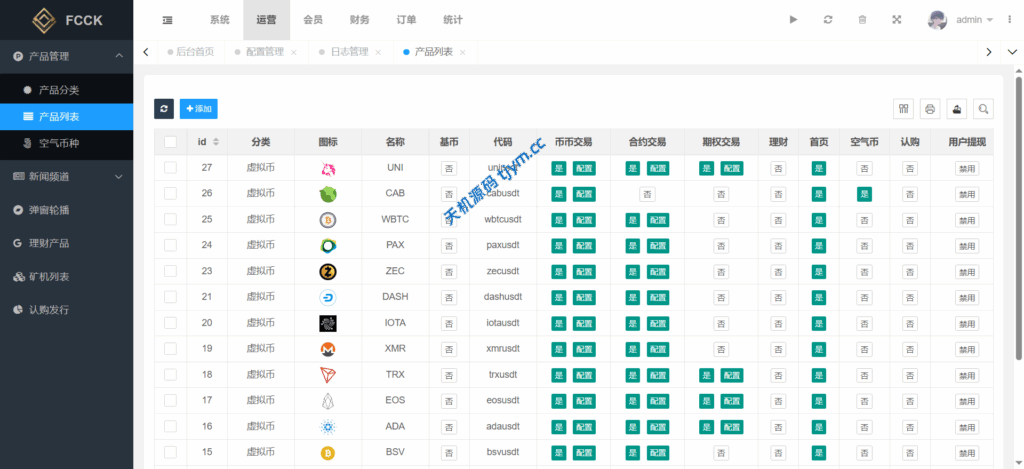
Task: Select the checkbox for the ZEC row
Action: (171, 271)
